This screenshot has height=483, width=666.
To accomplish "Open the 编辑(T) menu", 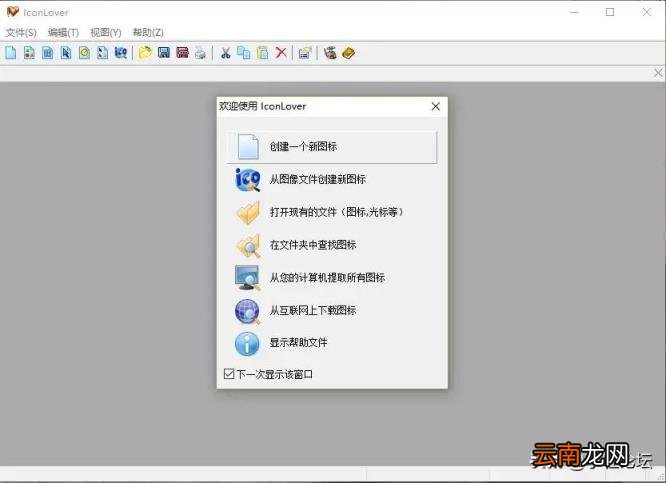I will coord(63,32).
